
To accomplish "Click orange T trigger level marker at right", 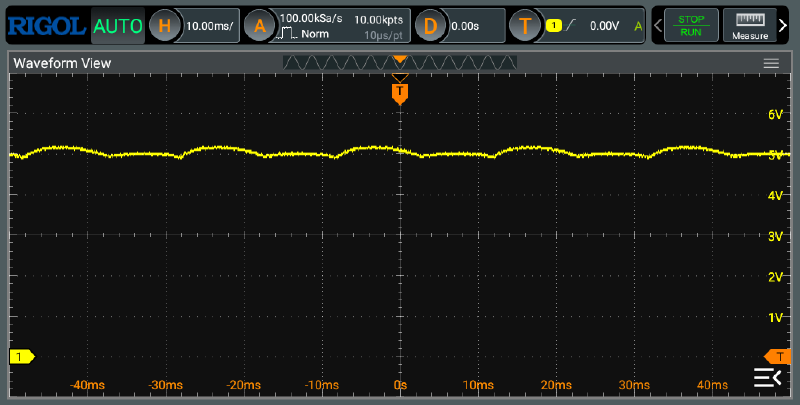I will pyautogui.click(x=778, y=357).
